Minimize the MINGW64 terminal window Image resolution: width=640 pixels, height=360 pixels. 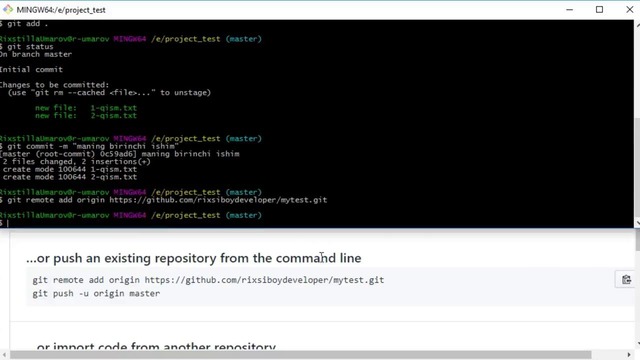click(569, 9)
